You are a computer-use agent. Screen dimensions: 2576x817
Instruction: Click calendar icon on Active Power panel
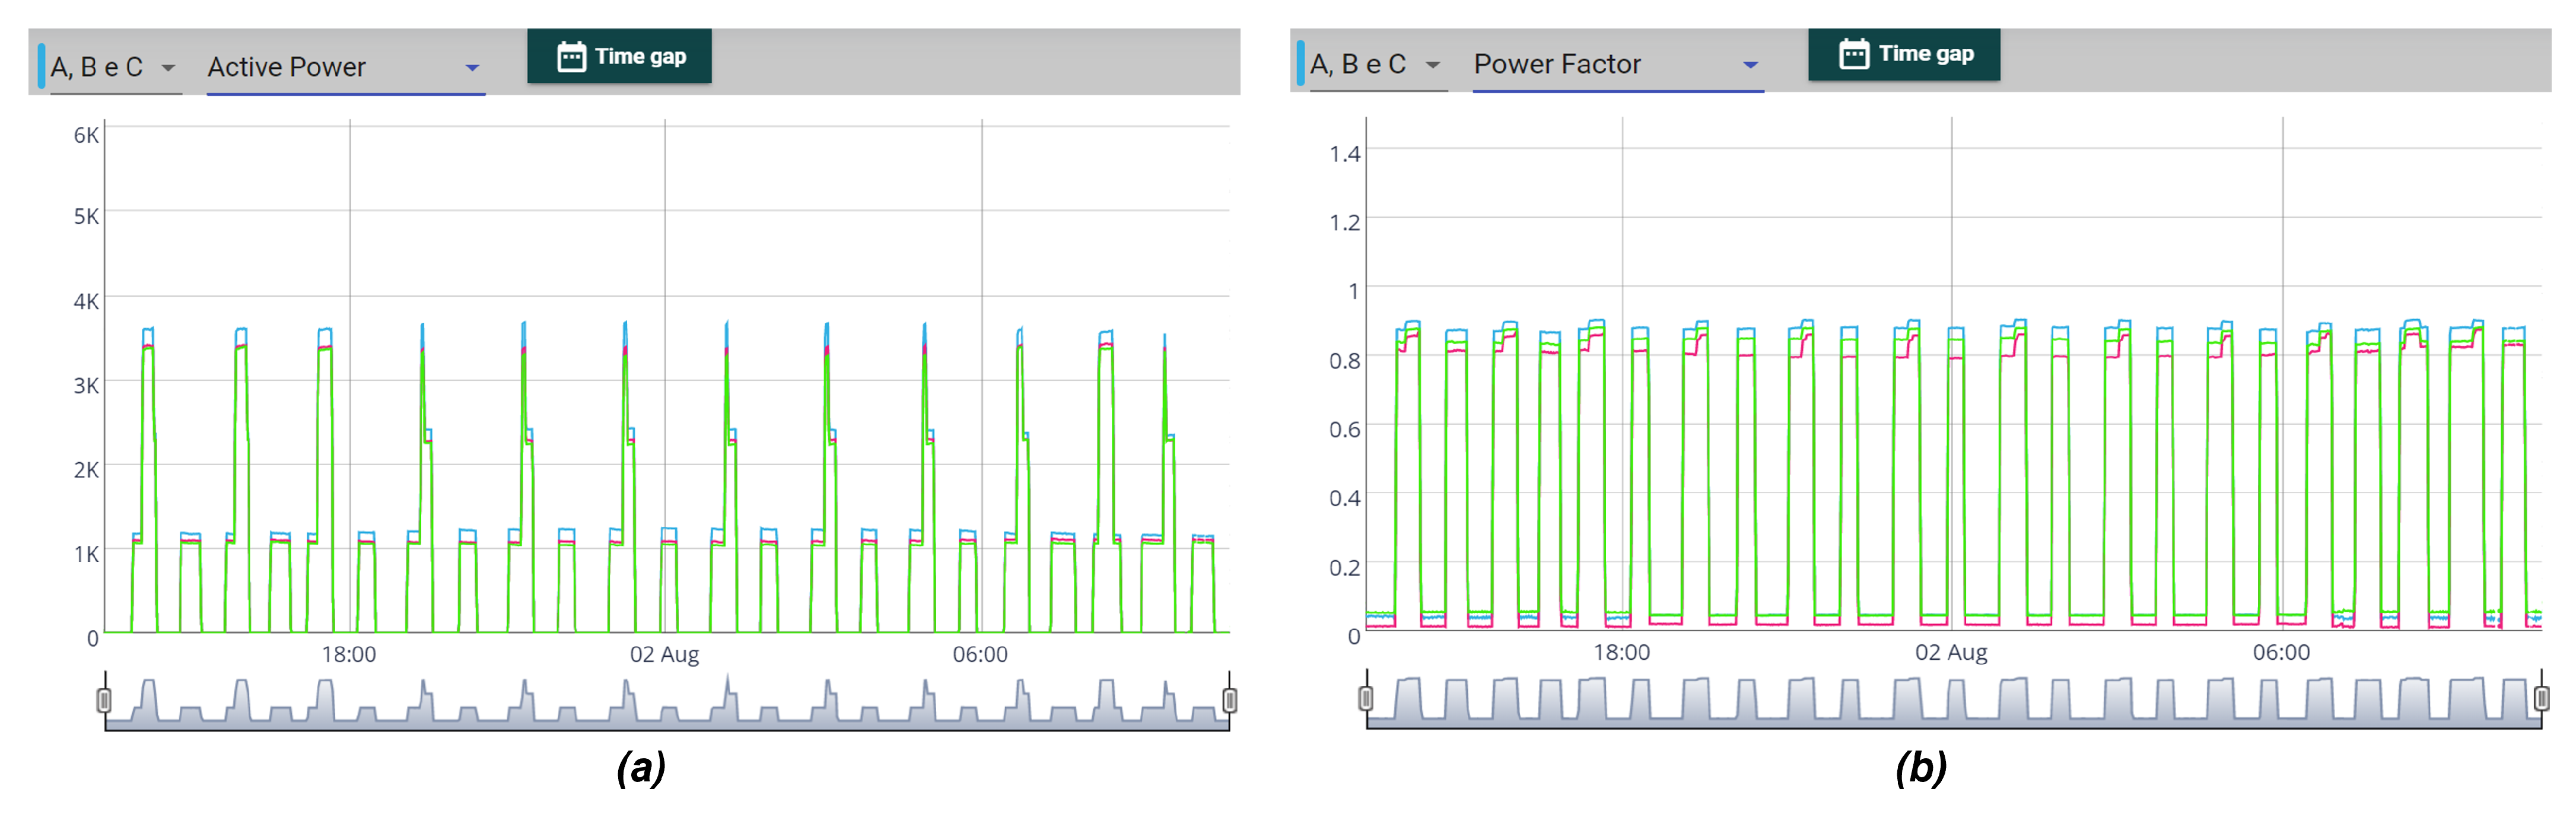(571, 57)
